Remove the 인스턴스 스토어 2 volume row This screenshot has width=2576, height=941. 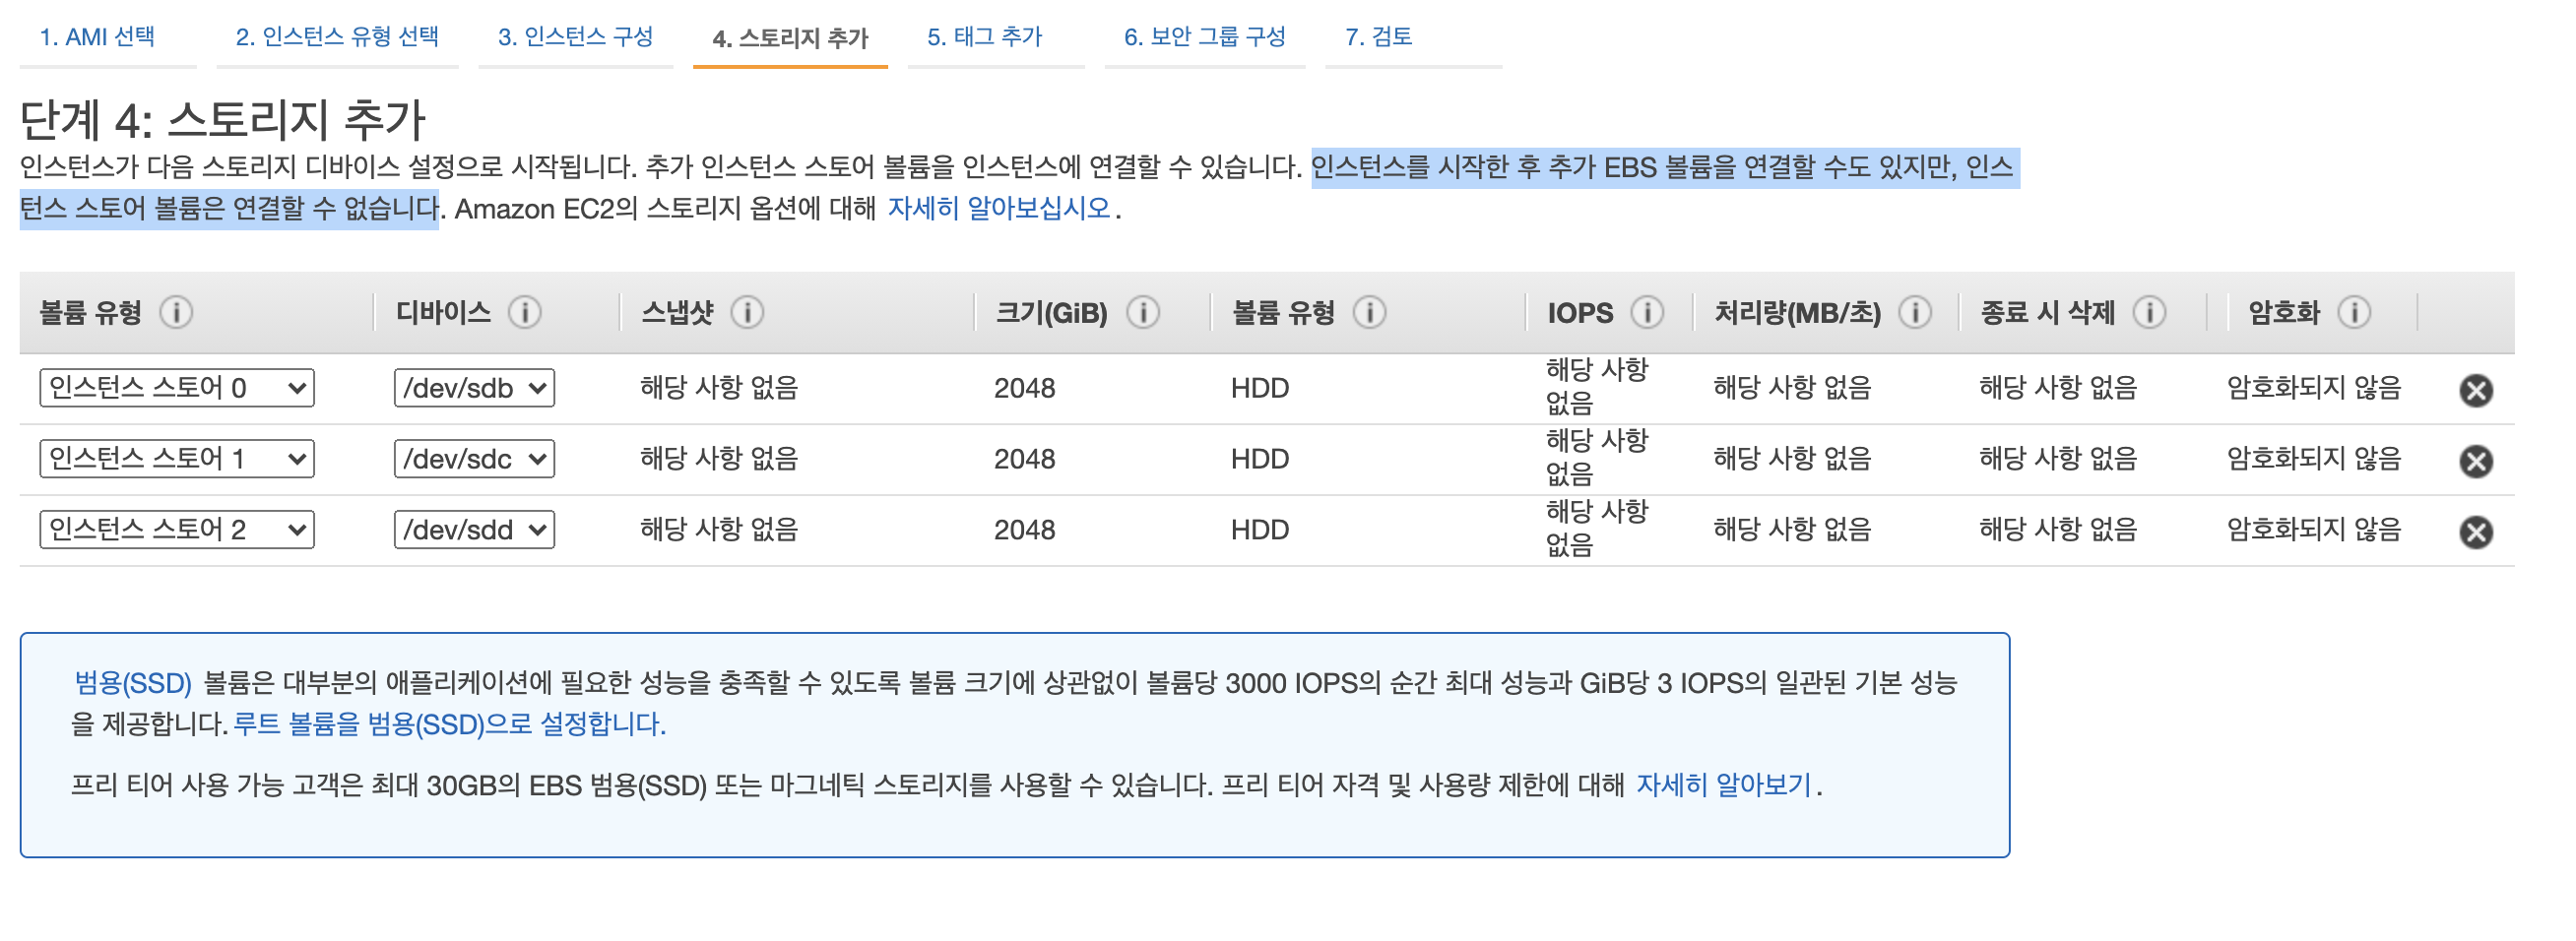coord(2476,533)
